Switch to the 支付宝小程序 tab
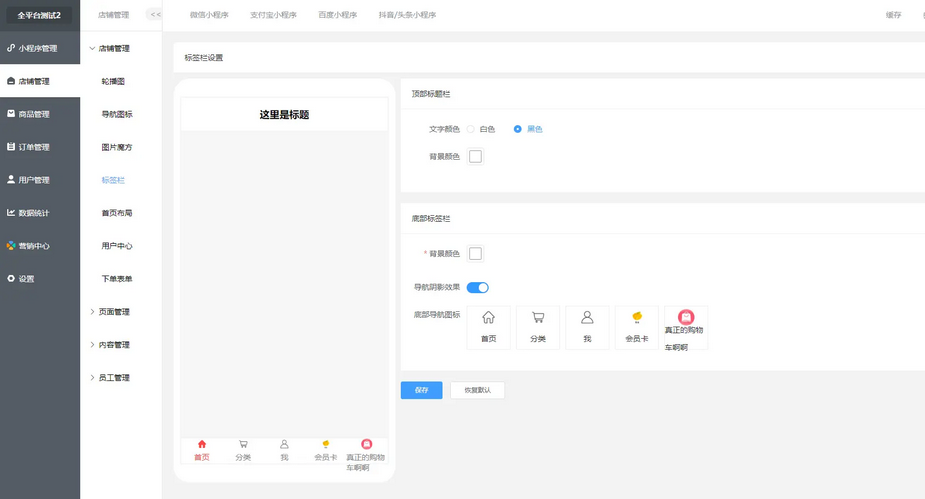The image size is (925, 499). coord(273,15)
